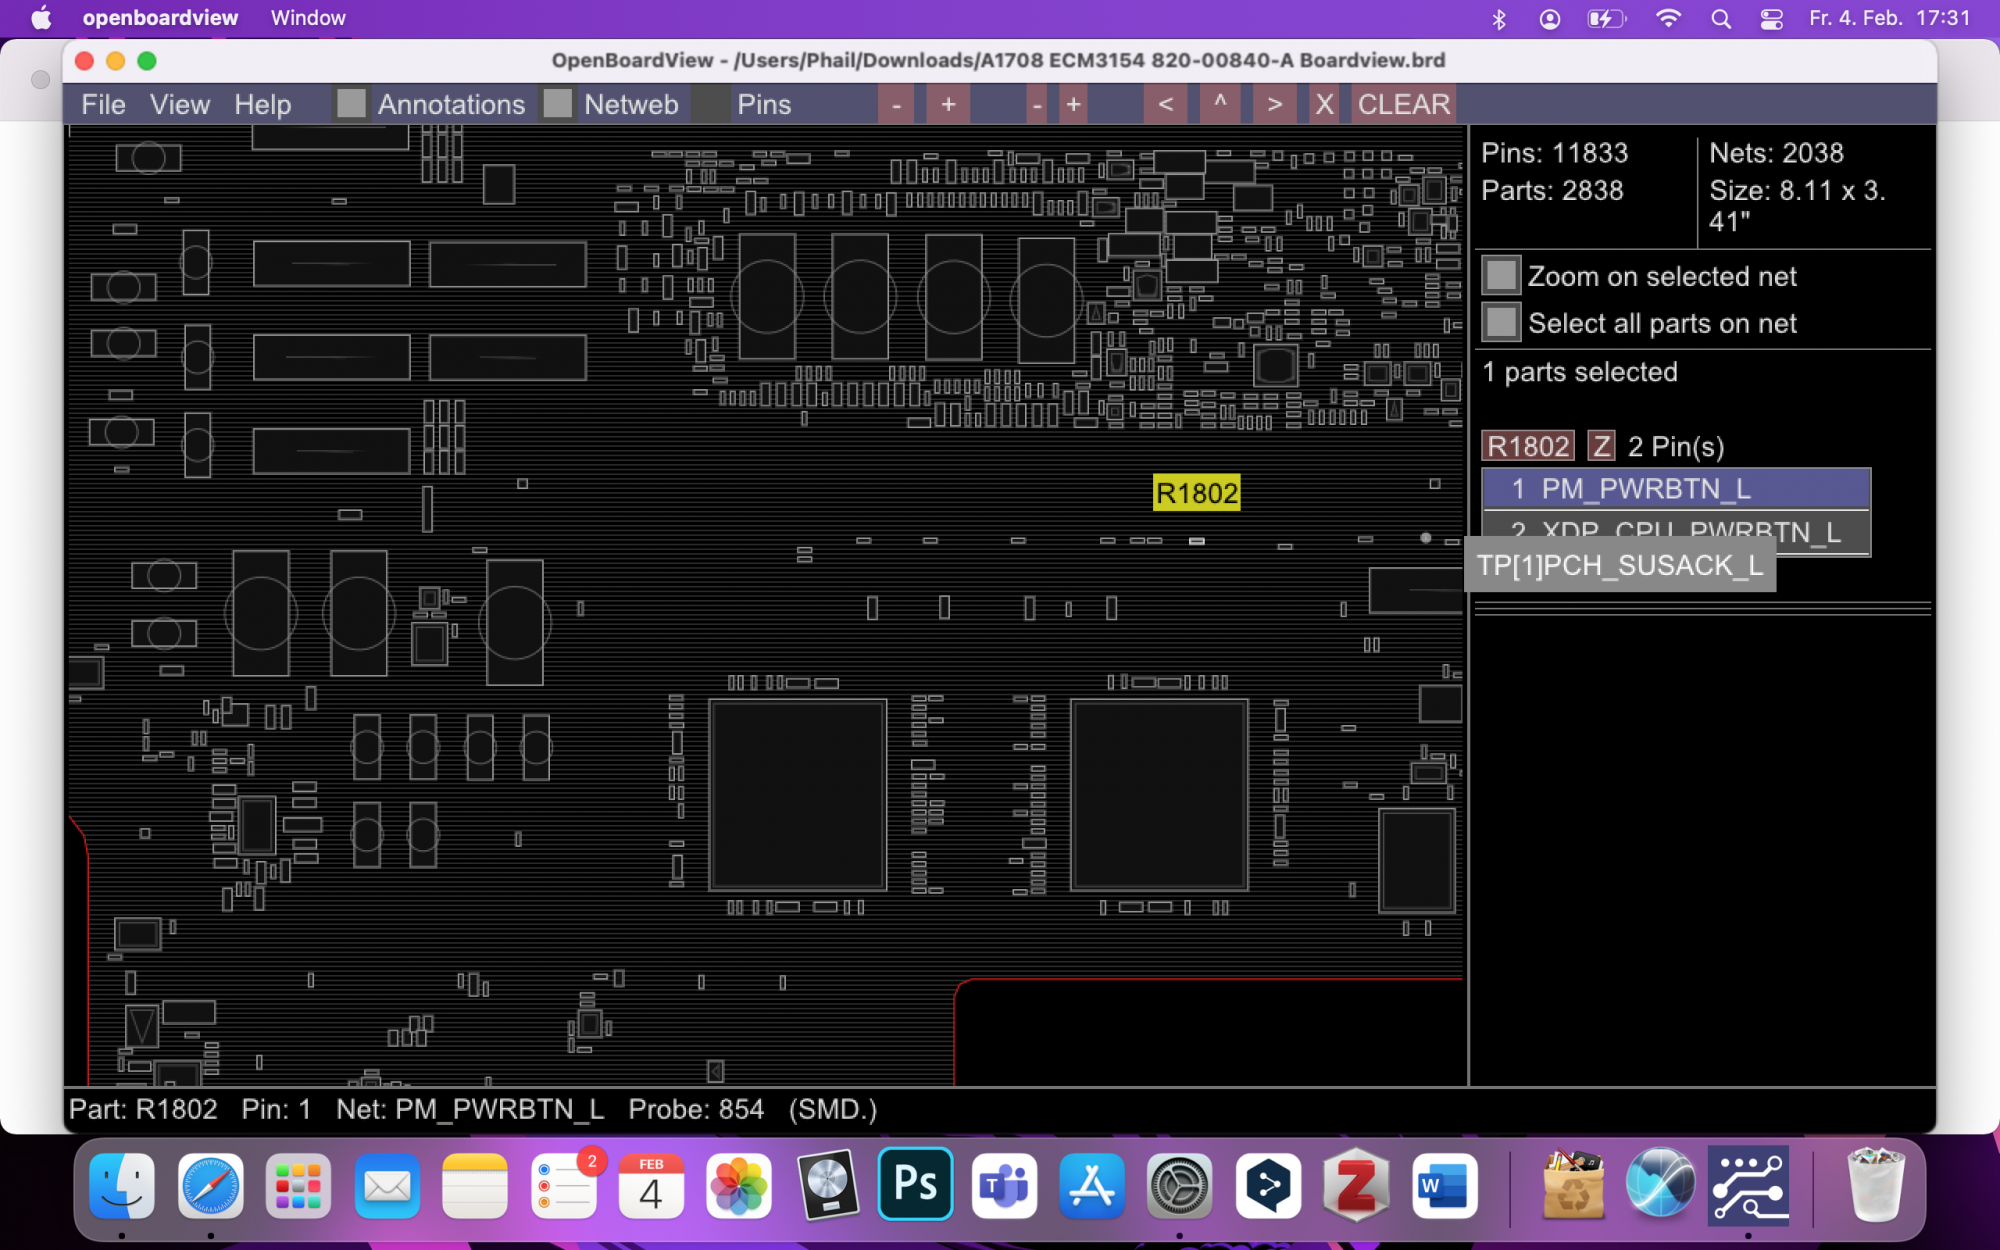Enable the Annotations checkbox
Viewport: 2000px width, 1250px height.
[x=351, y=104]
